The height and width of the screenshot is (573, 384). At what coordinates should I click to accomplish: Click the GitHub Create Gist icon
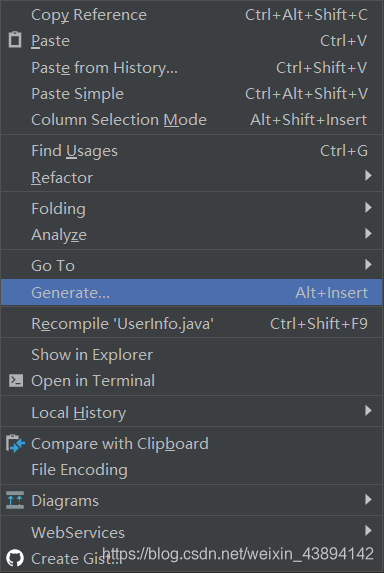click(15, 558)
